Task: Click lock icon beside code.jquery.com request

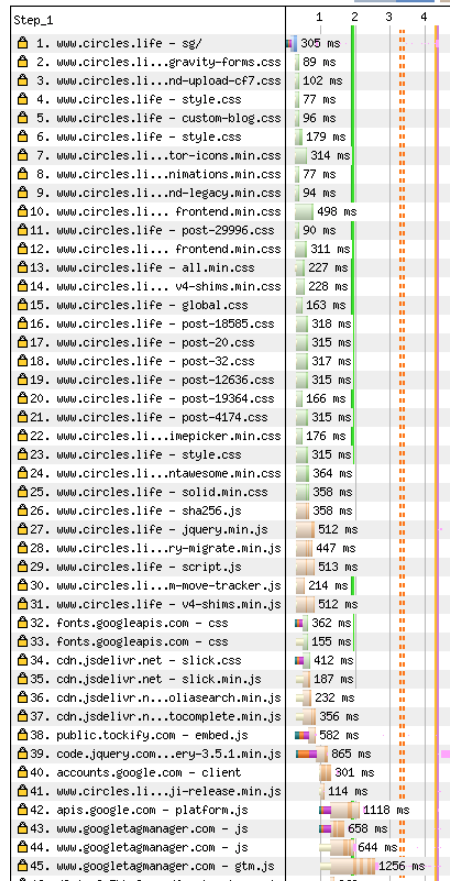Action: tap(22, 753)
